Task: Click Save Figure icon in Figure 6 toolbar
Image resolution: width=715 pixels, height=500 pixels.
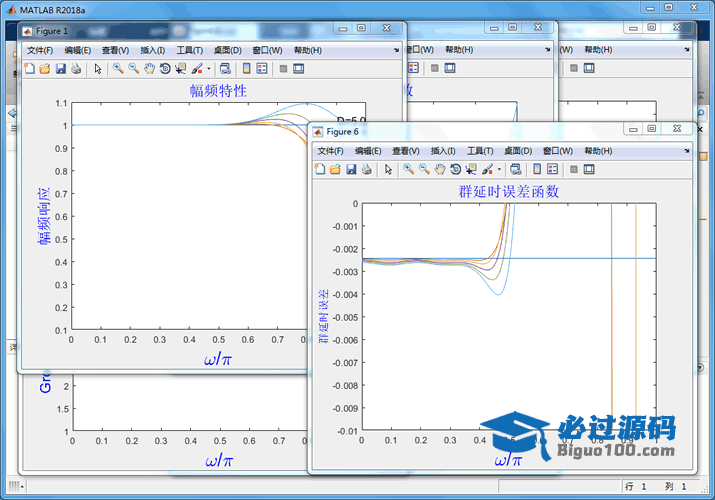Action: (350, 170)
